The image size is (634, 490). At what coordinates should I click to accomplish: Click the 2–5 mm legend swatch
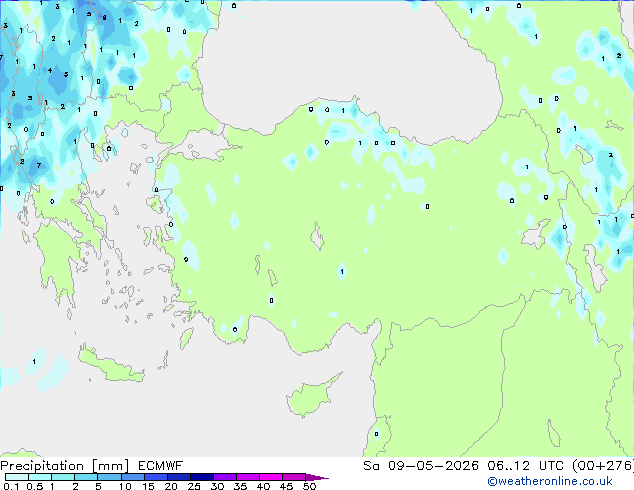(86, 477)
